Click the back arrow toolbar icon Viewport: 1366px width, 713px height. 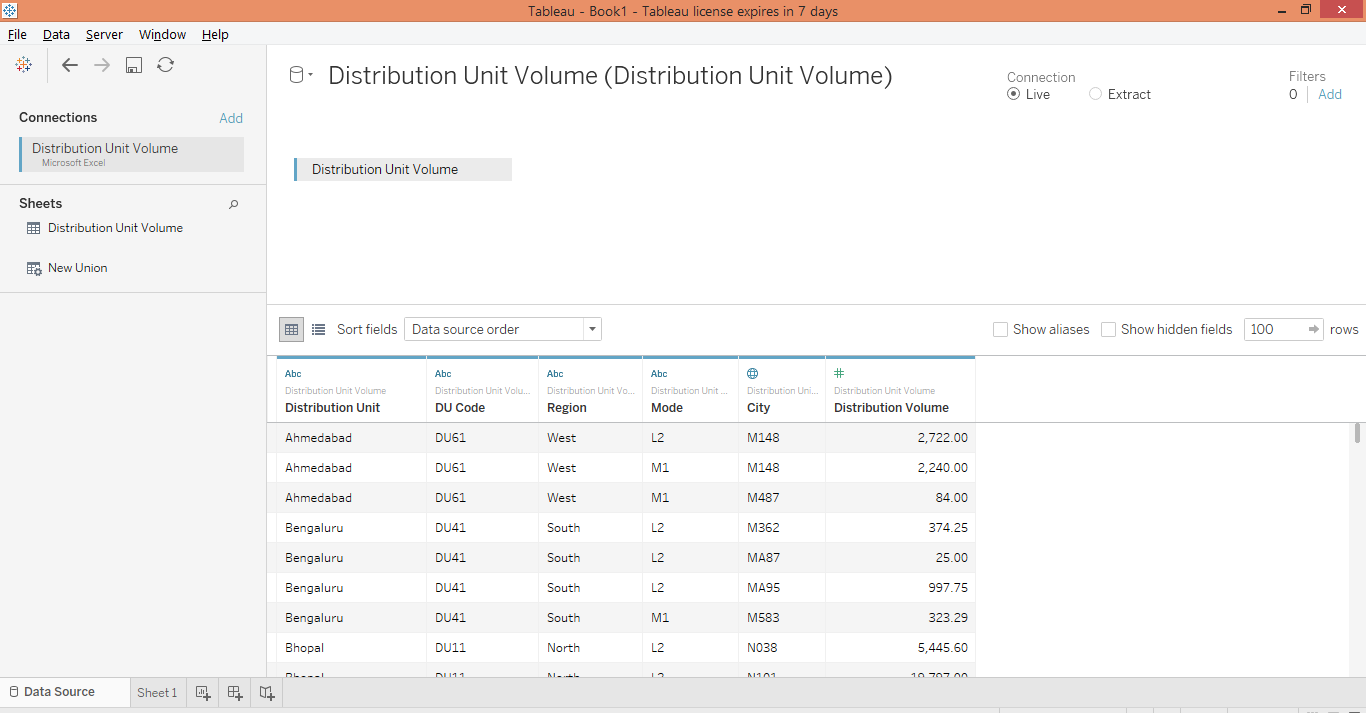tap(70, 65)
